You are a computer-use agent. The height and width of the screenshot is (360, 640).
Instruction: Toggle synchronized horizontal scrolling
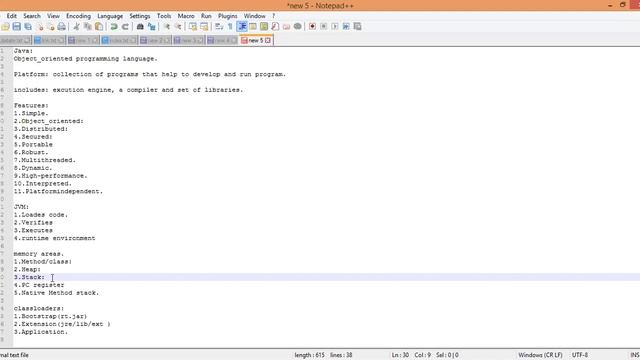tap(204, 27)
